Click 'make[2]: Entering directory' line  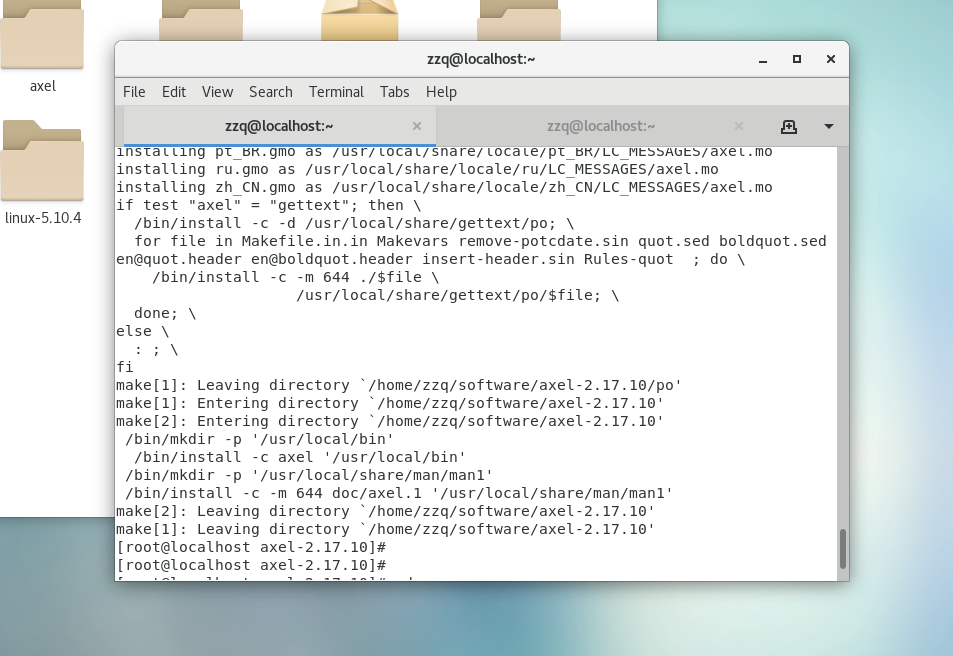(x=390, y=421)
